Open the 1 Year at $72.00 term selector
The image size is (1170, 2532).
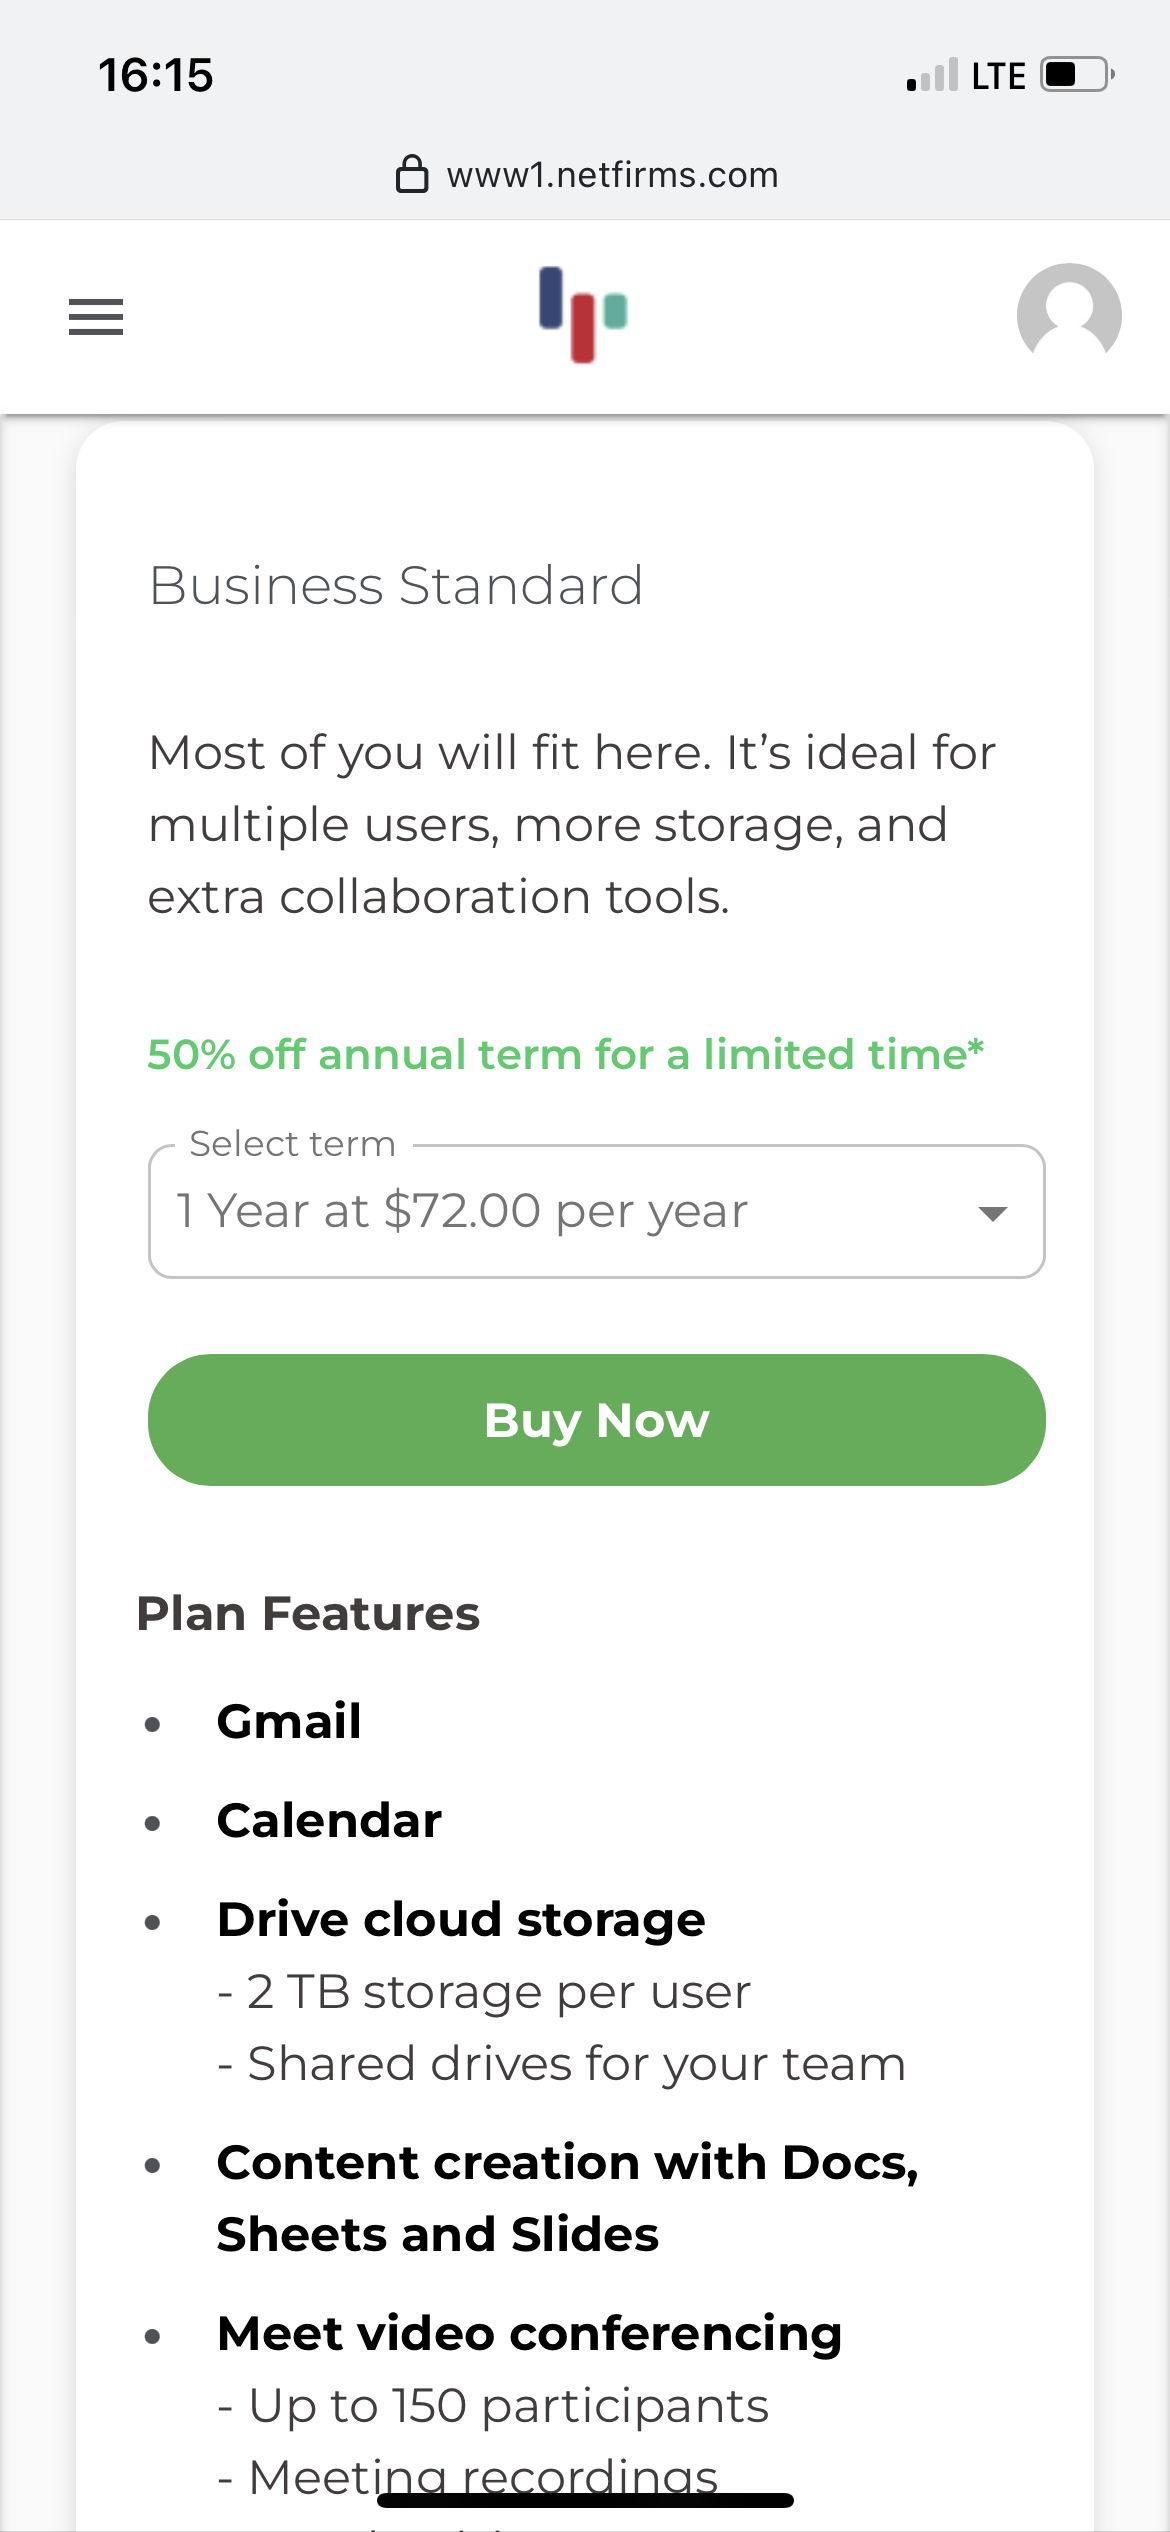597,1211
